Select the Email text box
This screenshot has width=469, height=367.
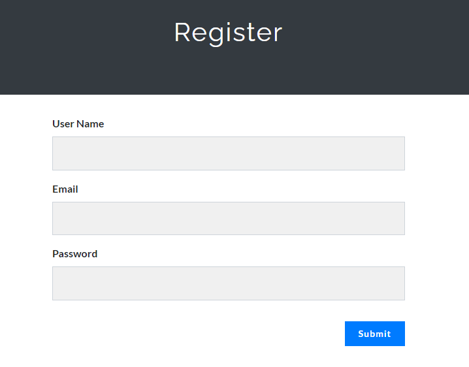point(228,218)
